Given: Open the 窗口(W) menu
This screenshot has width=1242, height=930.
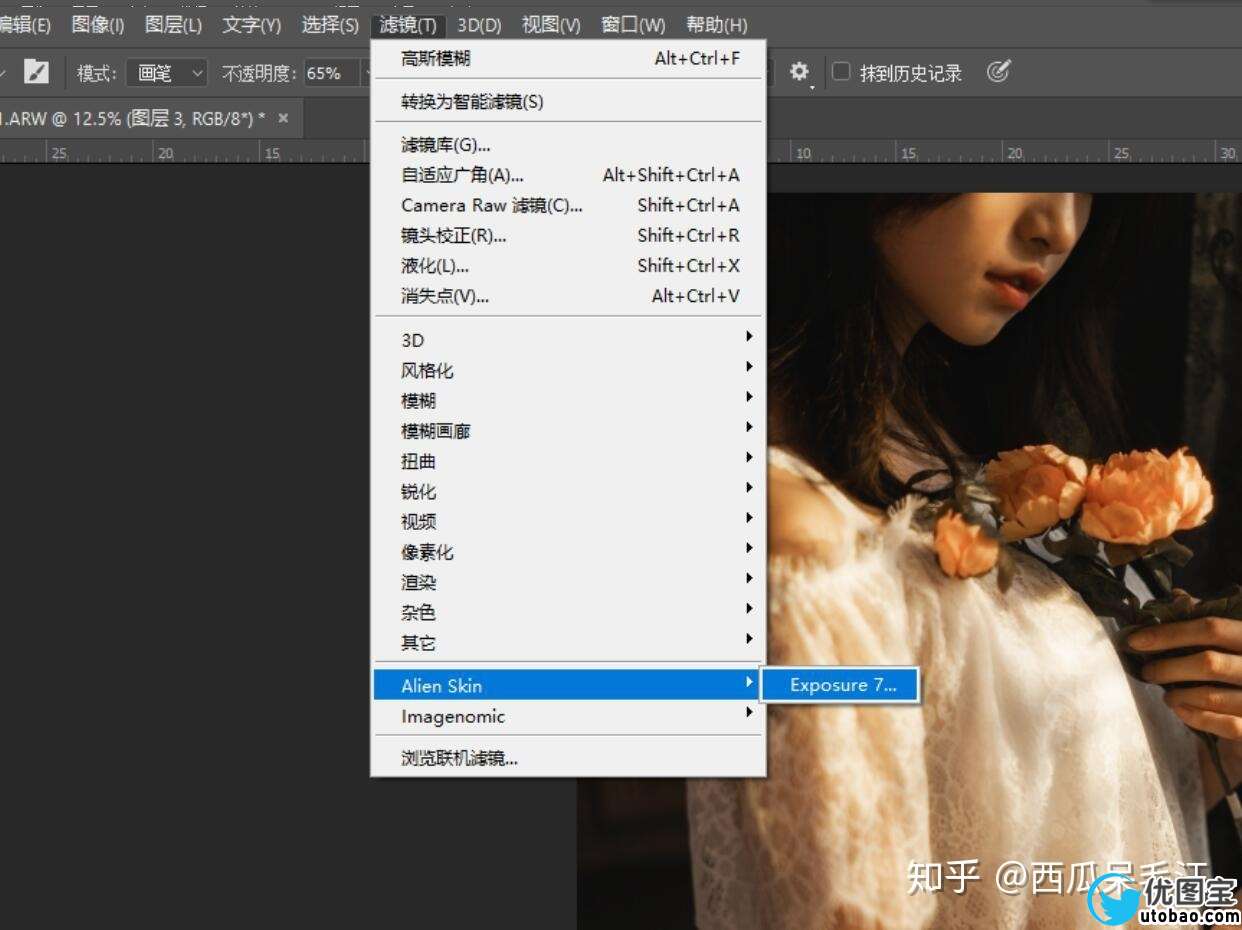Looking at the screenshot, I should click(x=633, y=25).
